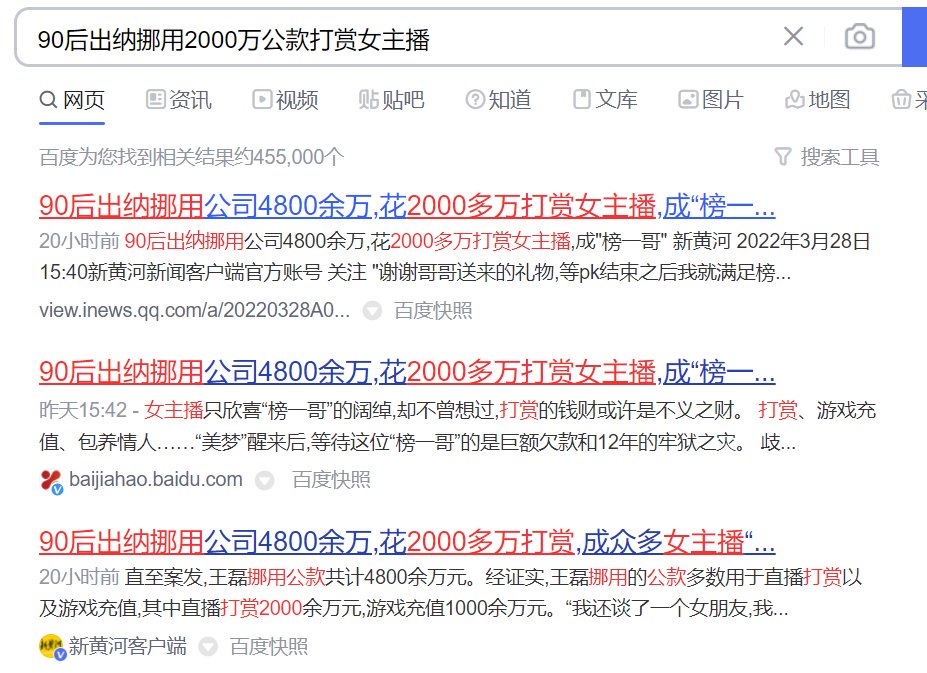927x673 pixels.
Task: Click the view.inews.qq.com source URL
Action: [x=195, y=310]
